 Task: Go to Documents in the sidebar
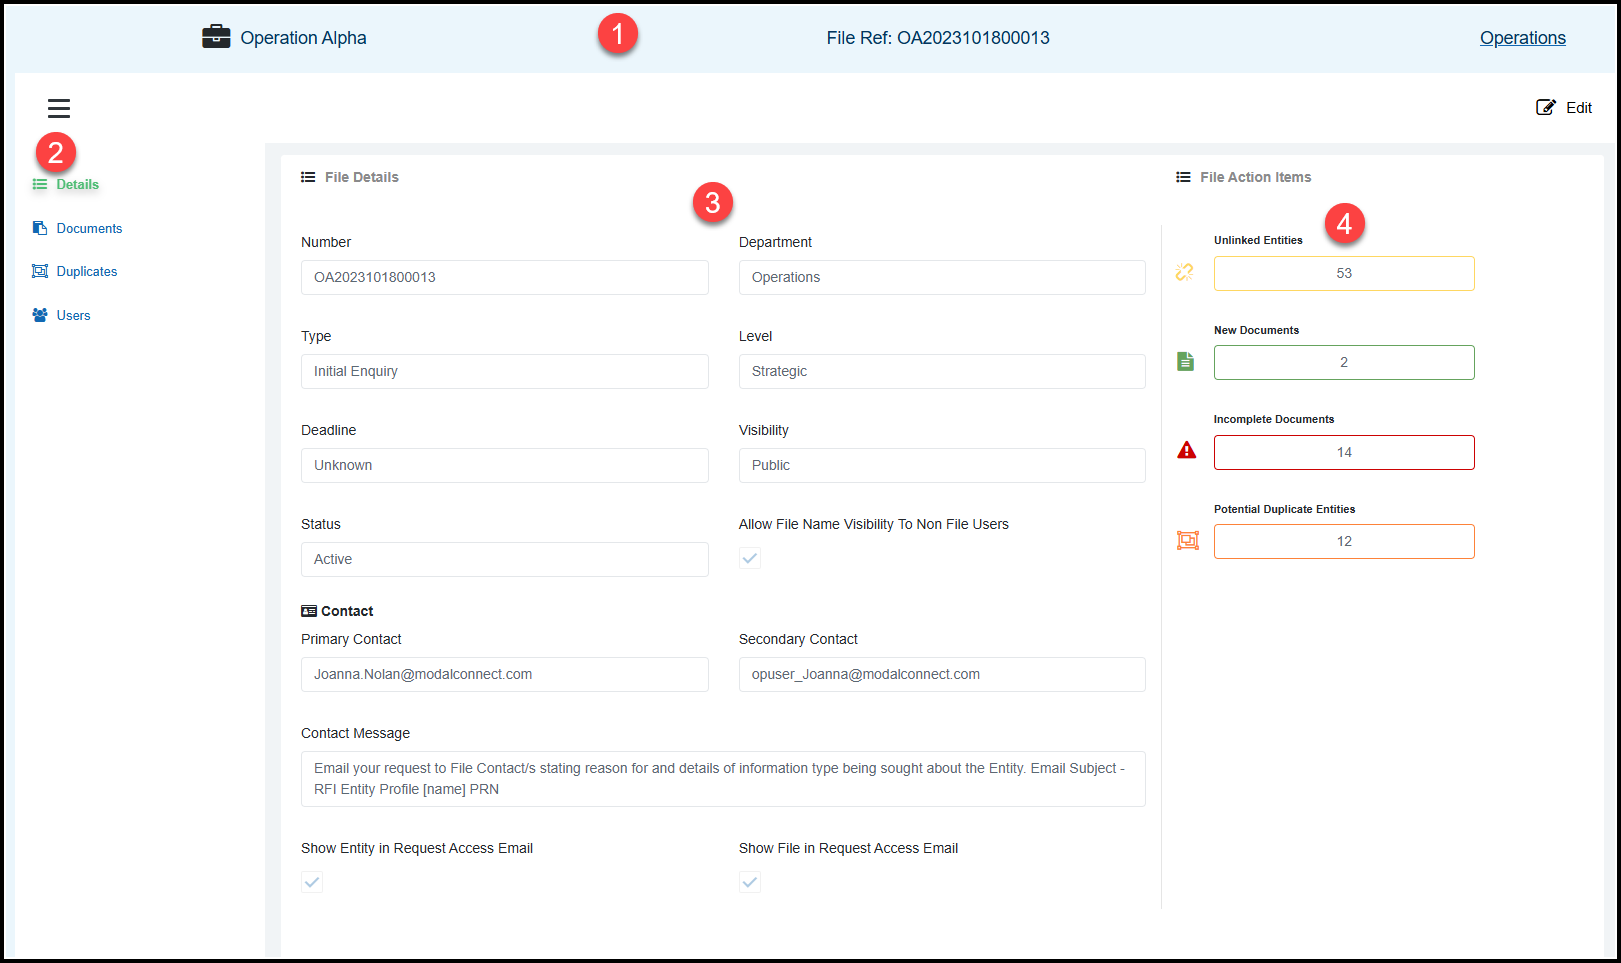click(89, 228)
